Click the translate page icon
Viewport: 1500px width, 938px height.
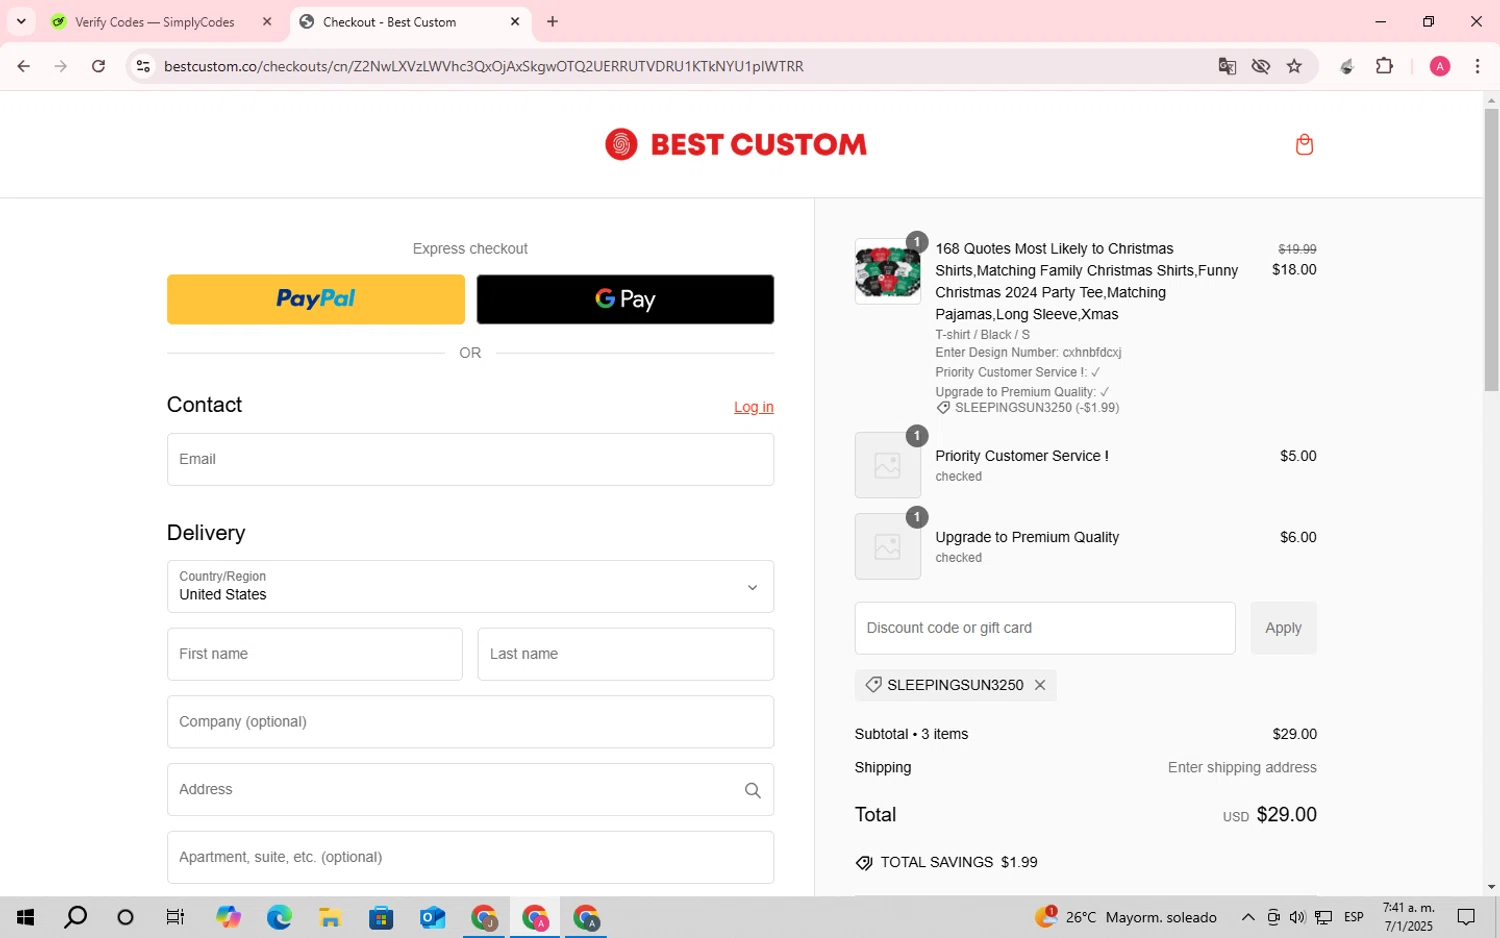[1227, 66]
